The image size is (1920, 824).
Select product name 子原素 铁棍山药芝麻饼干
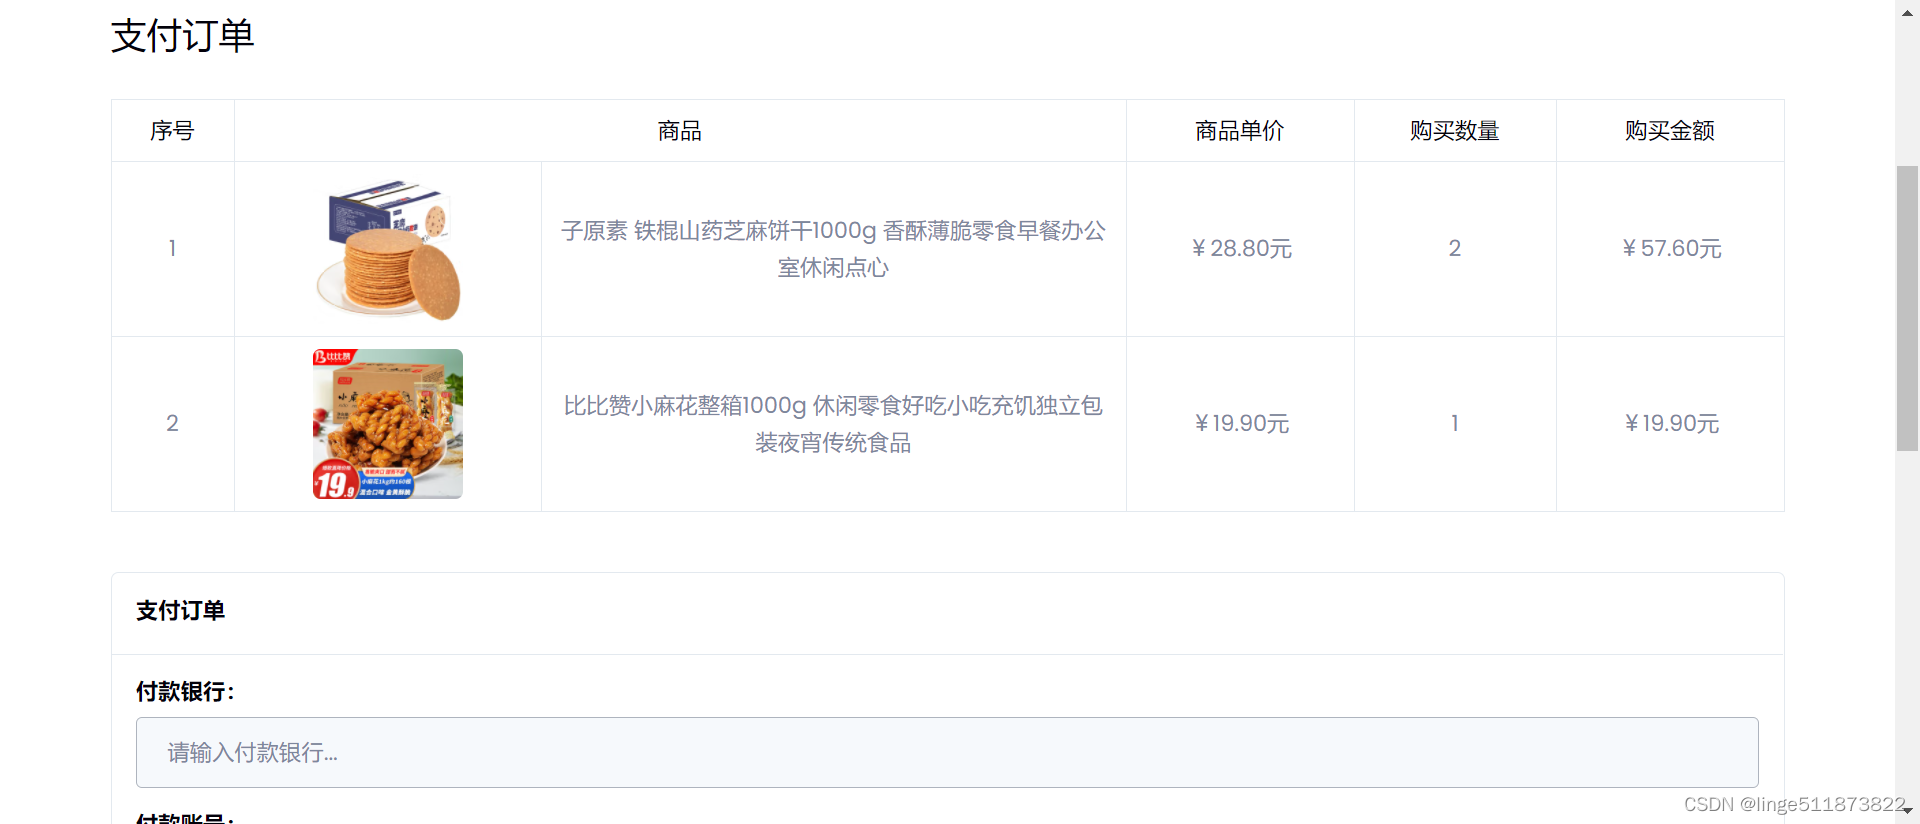coord(833,249)
